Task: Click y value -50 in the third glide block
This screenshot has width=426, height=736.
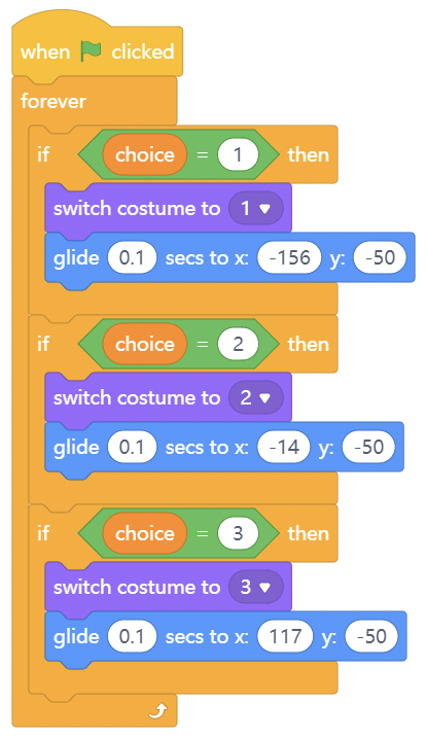Action: click(x=372, y=636)
